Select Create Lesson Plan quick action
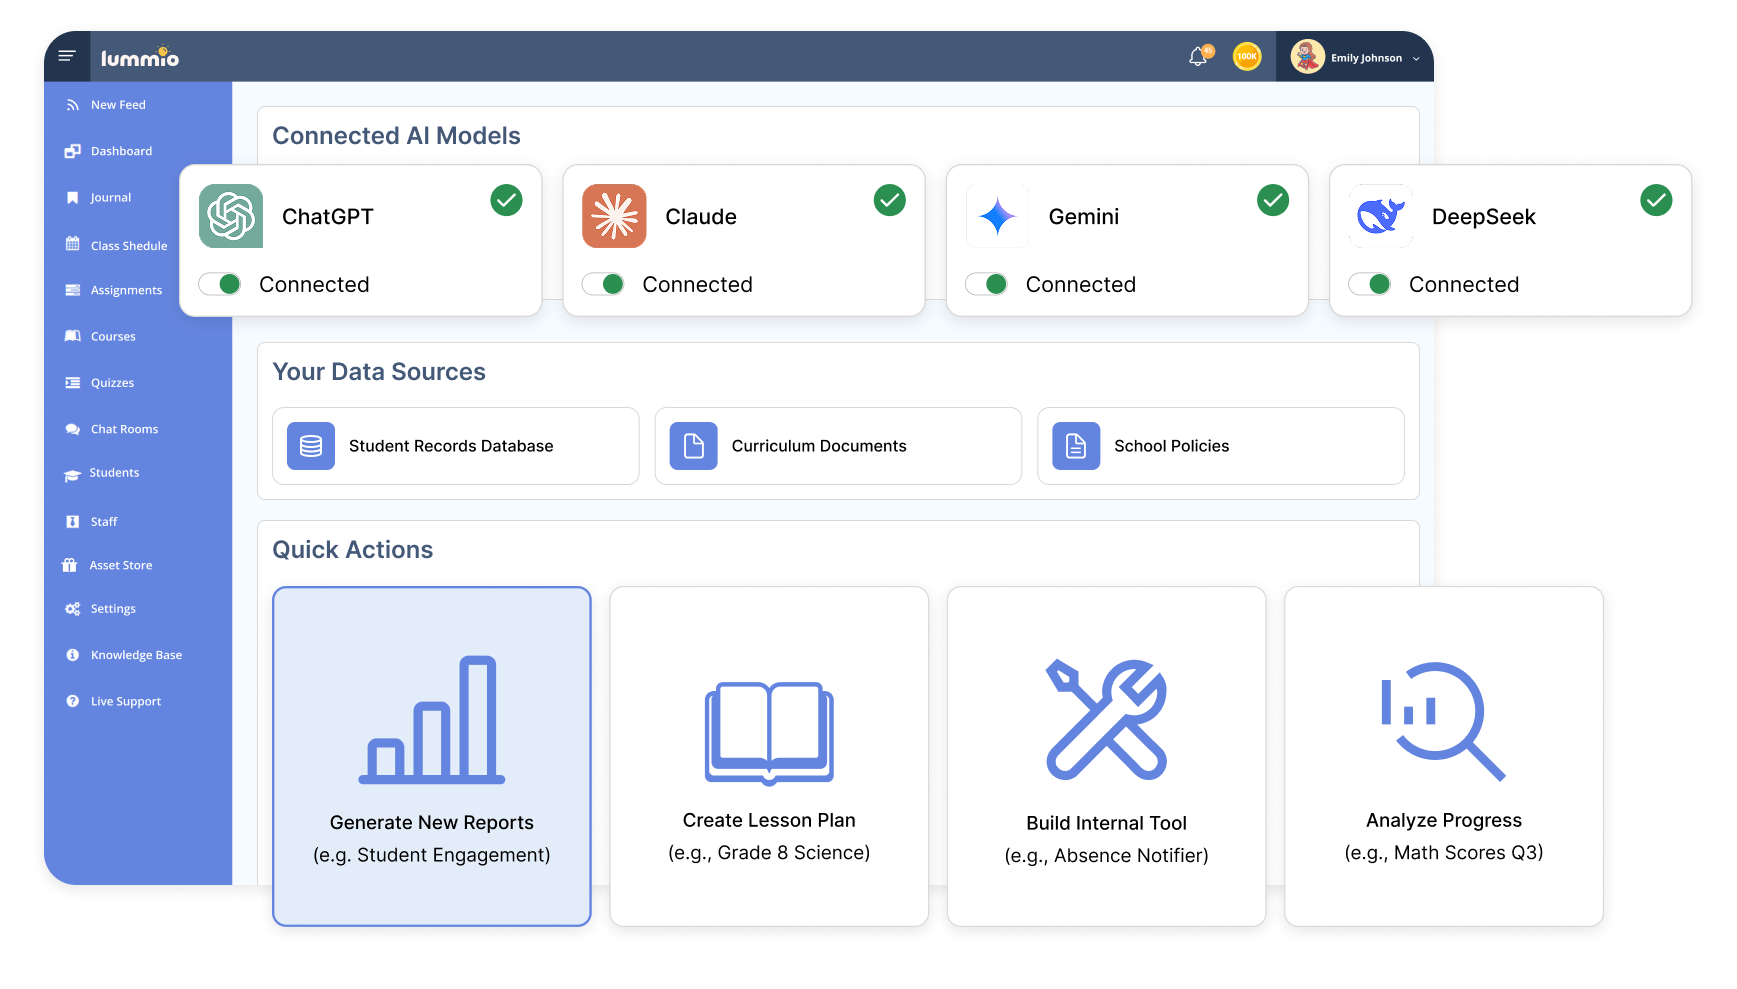This screenshot has width=1737, height=989. (768, 755)
